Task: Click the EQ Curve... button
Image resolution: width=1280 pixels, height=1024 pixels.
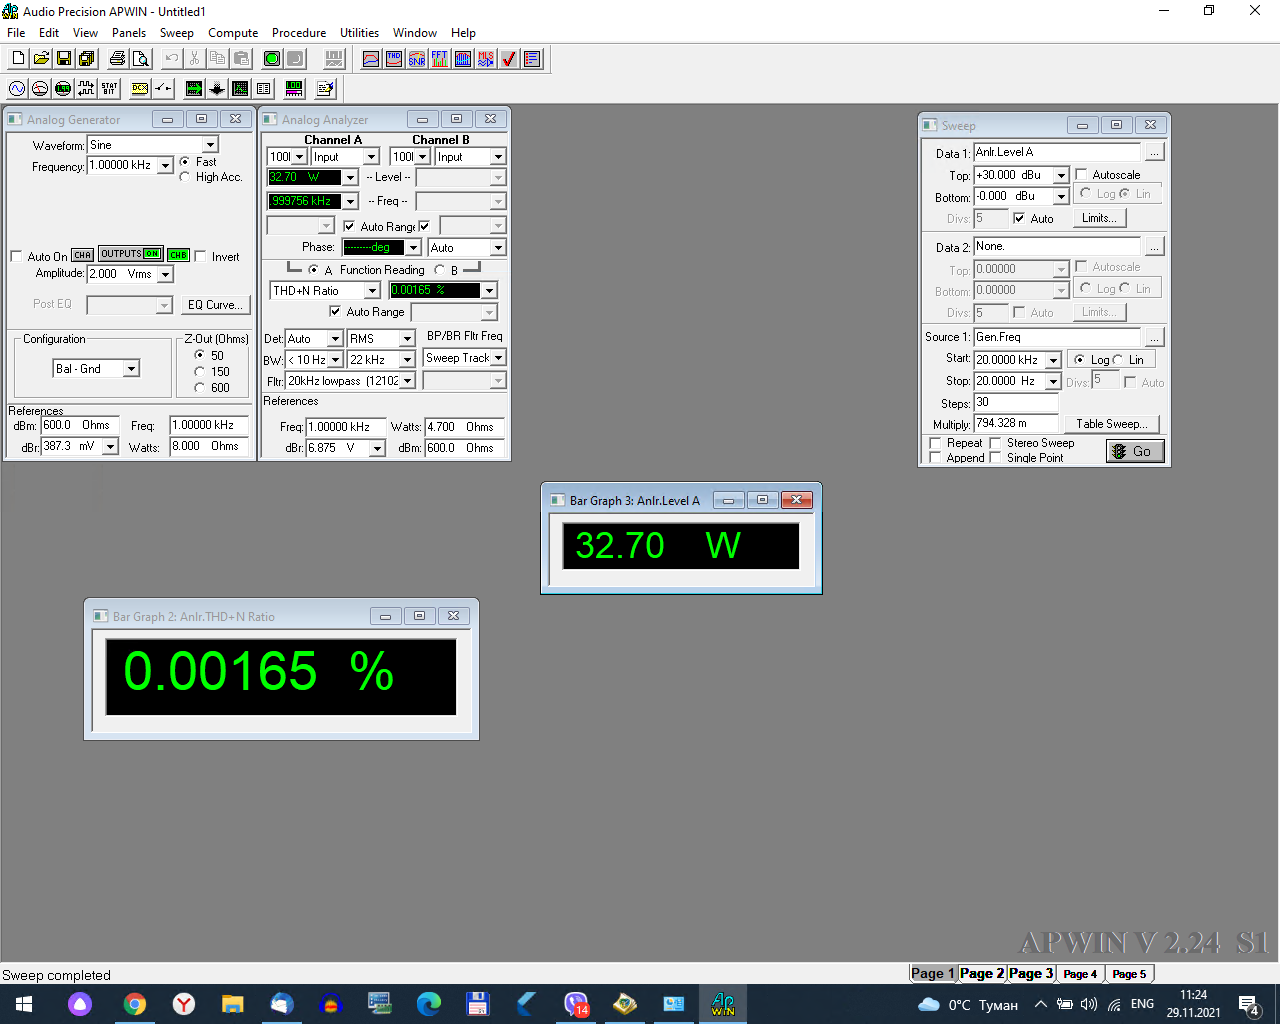Action: point(215,305)
